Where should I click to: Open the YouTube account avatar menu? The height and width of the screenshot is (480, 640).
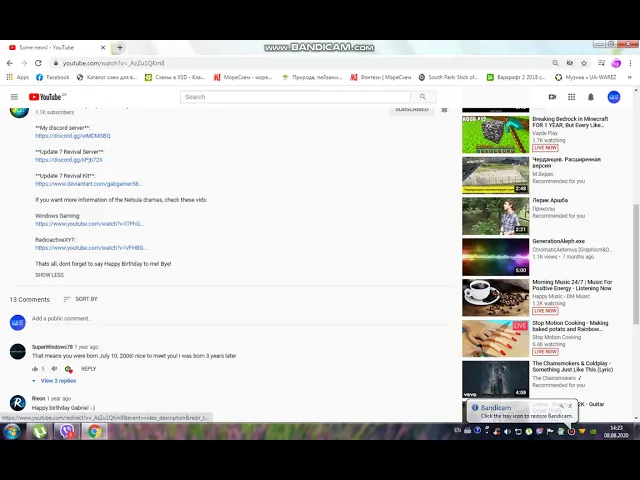coord(614,97)
